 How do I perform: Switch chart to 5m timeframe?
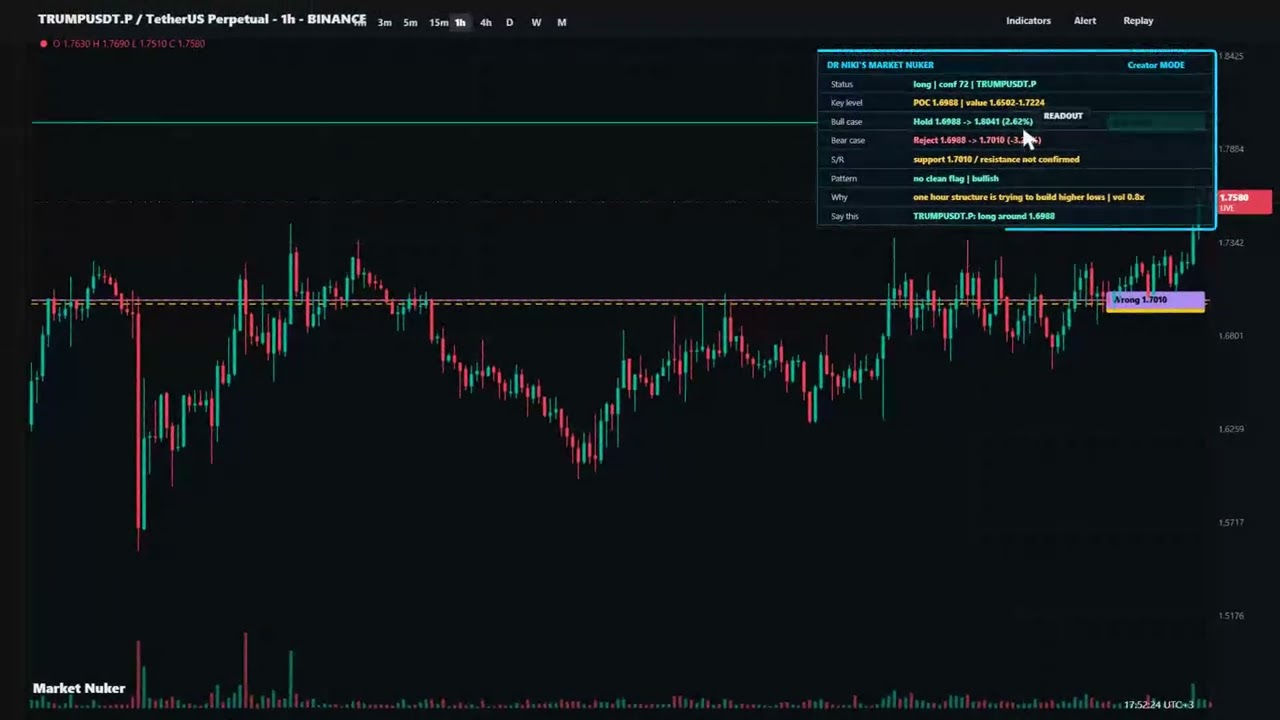410,22
